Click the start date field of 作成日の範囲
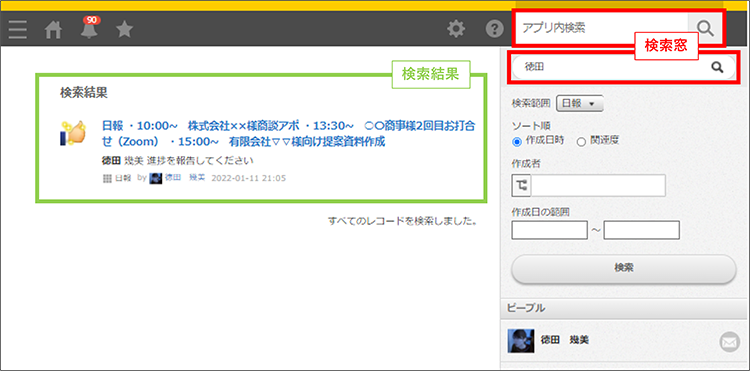 pos(550,230)
